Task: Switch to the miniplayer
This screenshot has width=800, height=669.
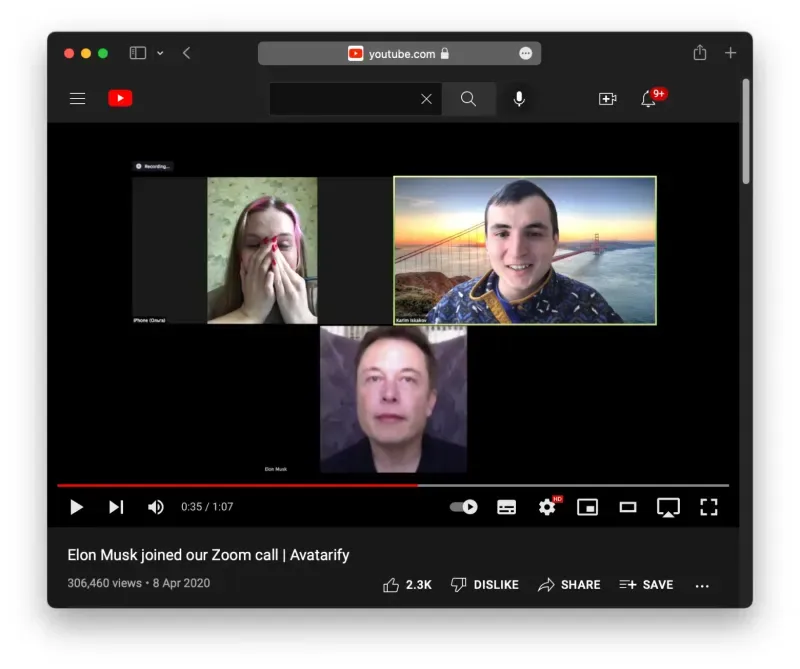Action: (588, 507)
